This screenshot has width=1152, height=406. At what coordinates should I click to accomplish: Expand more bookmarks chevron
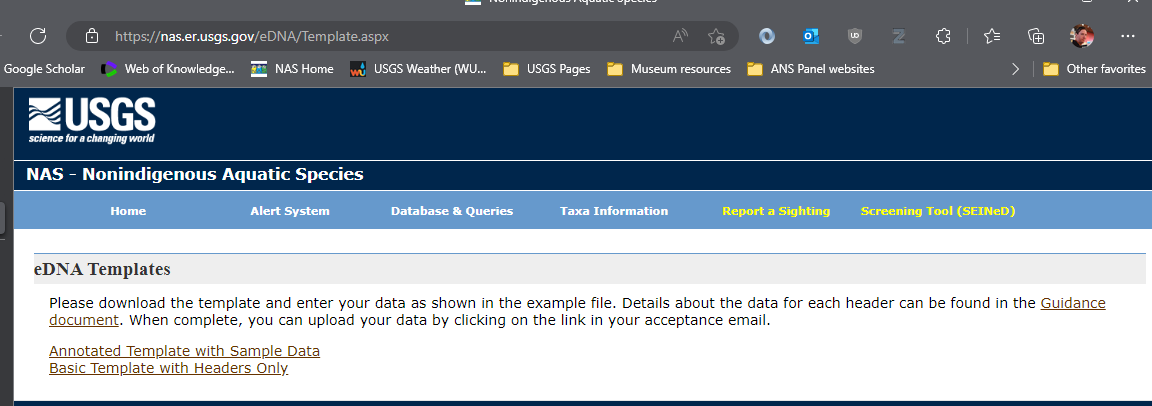point(1015,69)
